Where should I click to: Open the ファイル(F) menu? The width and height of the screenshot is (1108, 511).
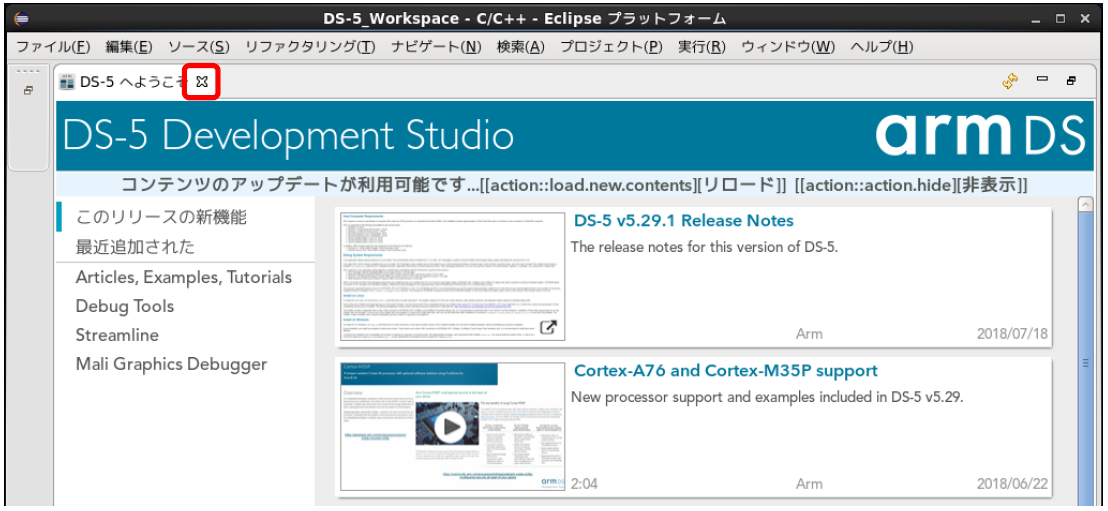(53, 47)
